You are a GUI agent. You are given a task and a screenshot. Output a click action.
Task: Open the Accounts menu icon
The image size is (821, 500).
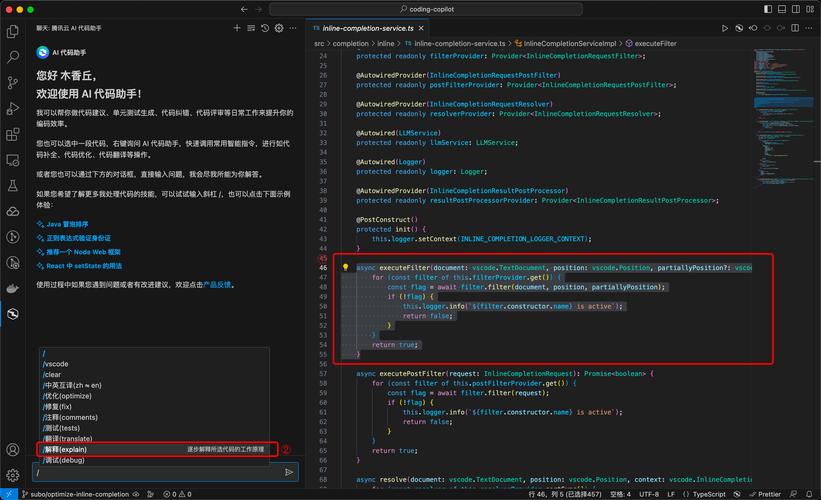pyautogui.click(x=13, y=450)
